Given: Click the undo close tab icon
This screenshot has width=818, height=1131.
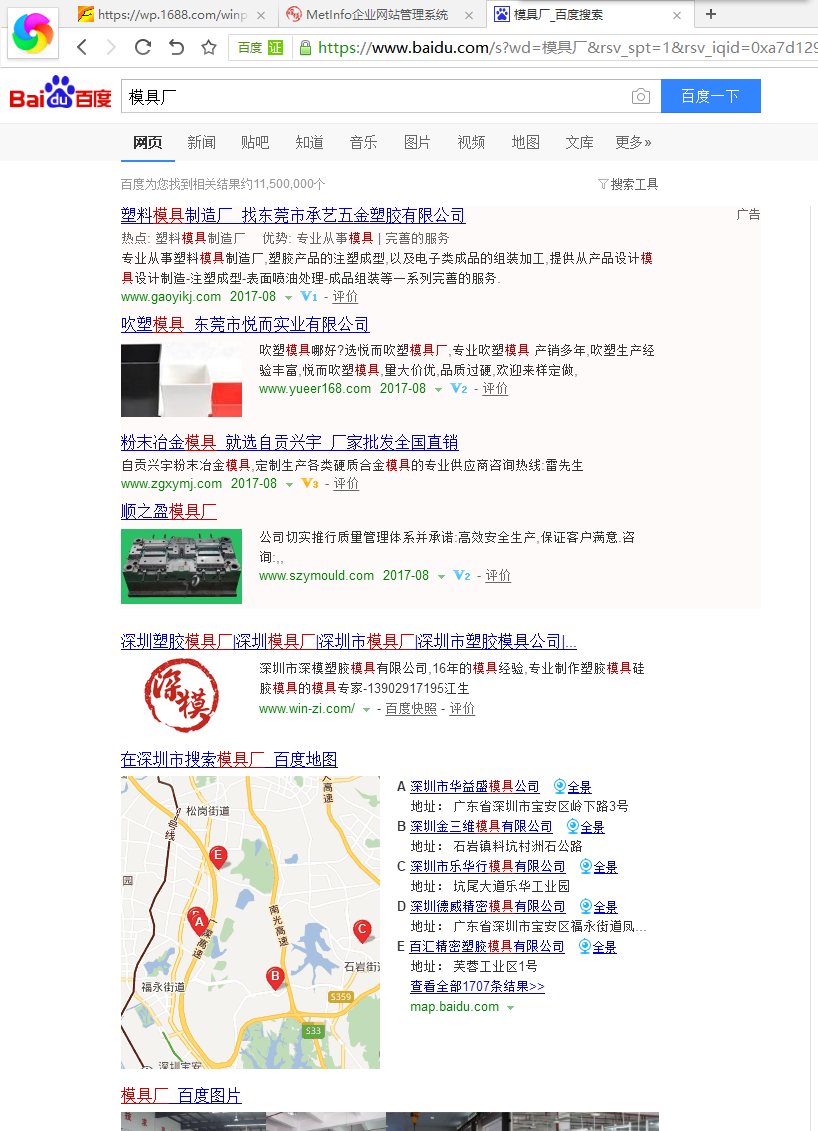Looking at the screenshot, I should pos(176,47).
